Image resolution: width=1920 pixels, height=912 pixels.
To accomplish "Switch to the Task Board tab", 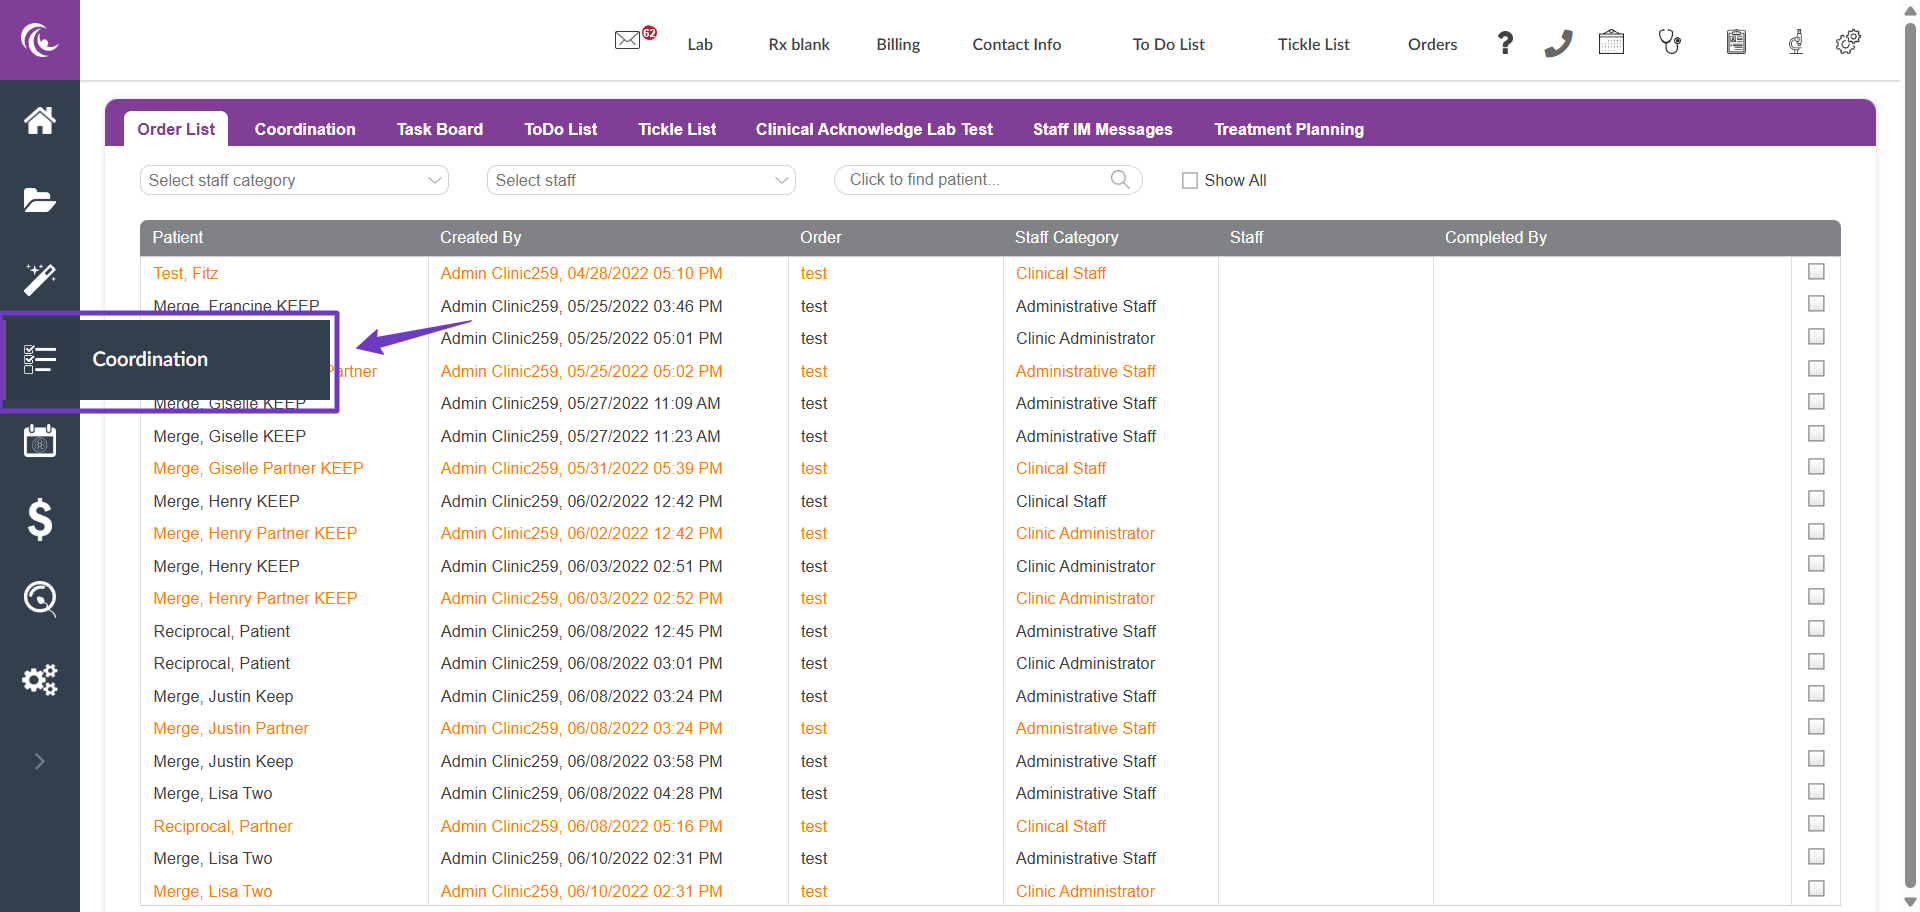I will point(439,129).
